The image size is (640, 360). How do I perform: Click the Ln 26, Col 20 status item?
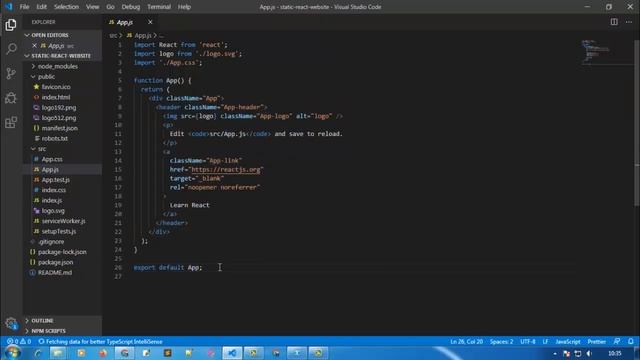(x=467, y=341)
